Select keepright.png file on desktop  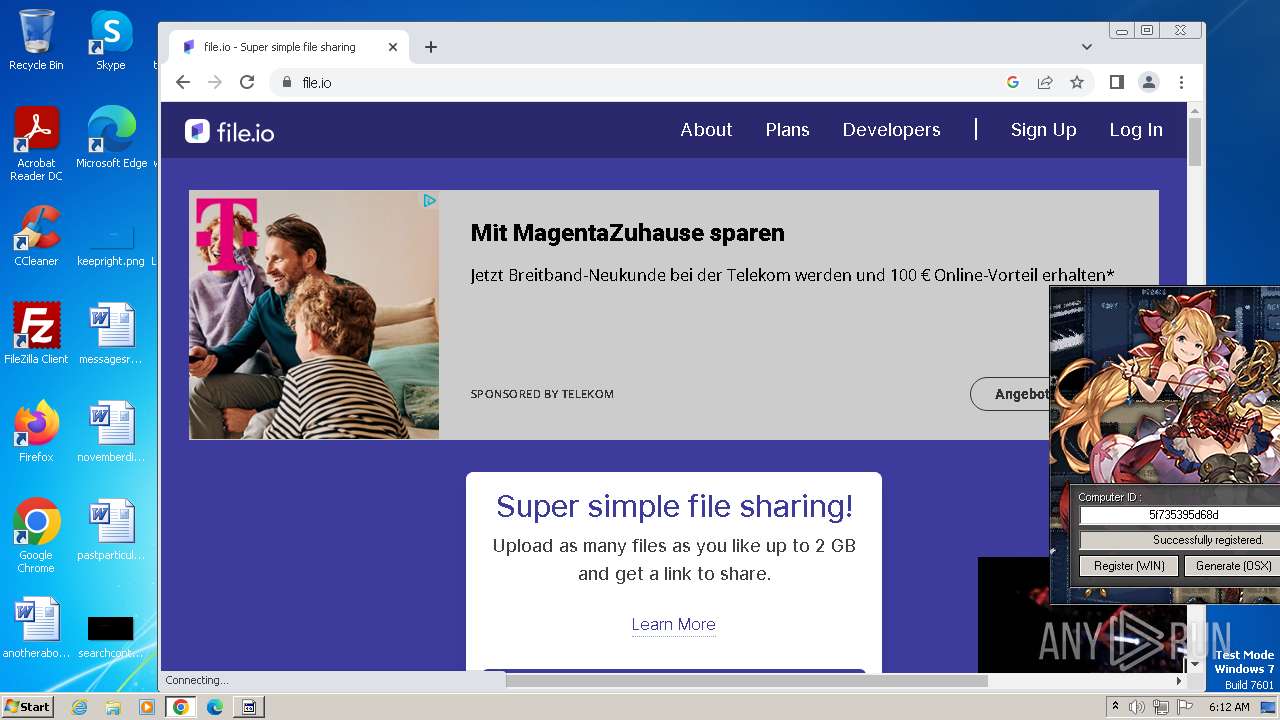(x=111, y=243)
